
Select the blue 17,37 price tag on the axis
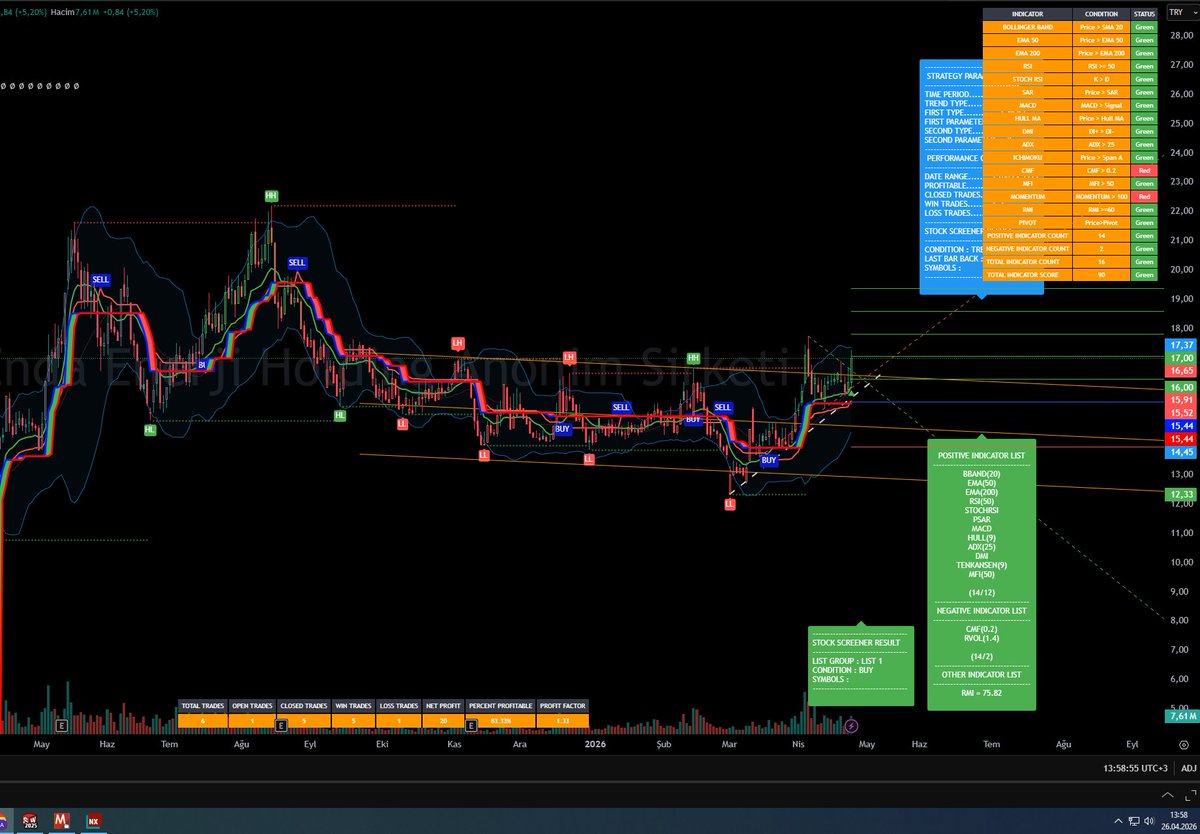tap(1182, 344)
